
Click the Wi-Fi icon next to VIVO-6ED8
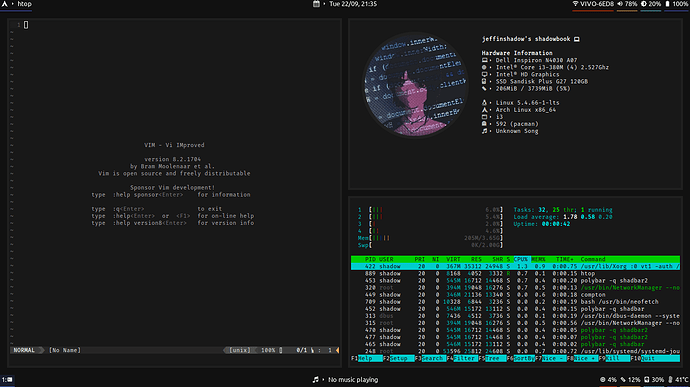click(x=575, y=4)
